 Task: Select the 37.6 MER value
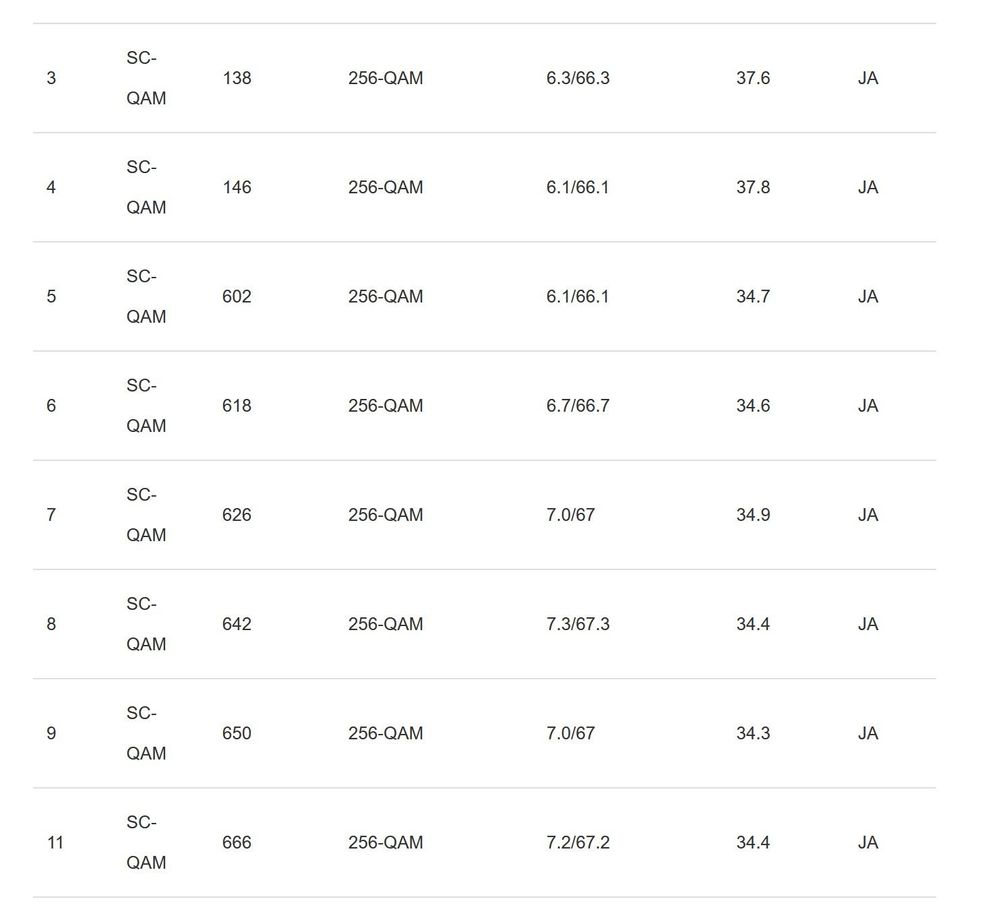point(753,78)
